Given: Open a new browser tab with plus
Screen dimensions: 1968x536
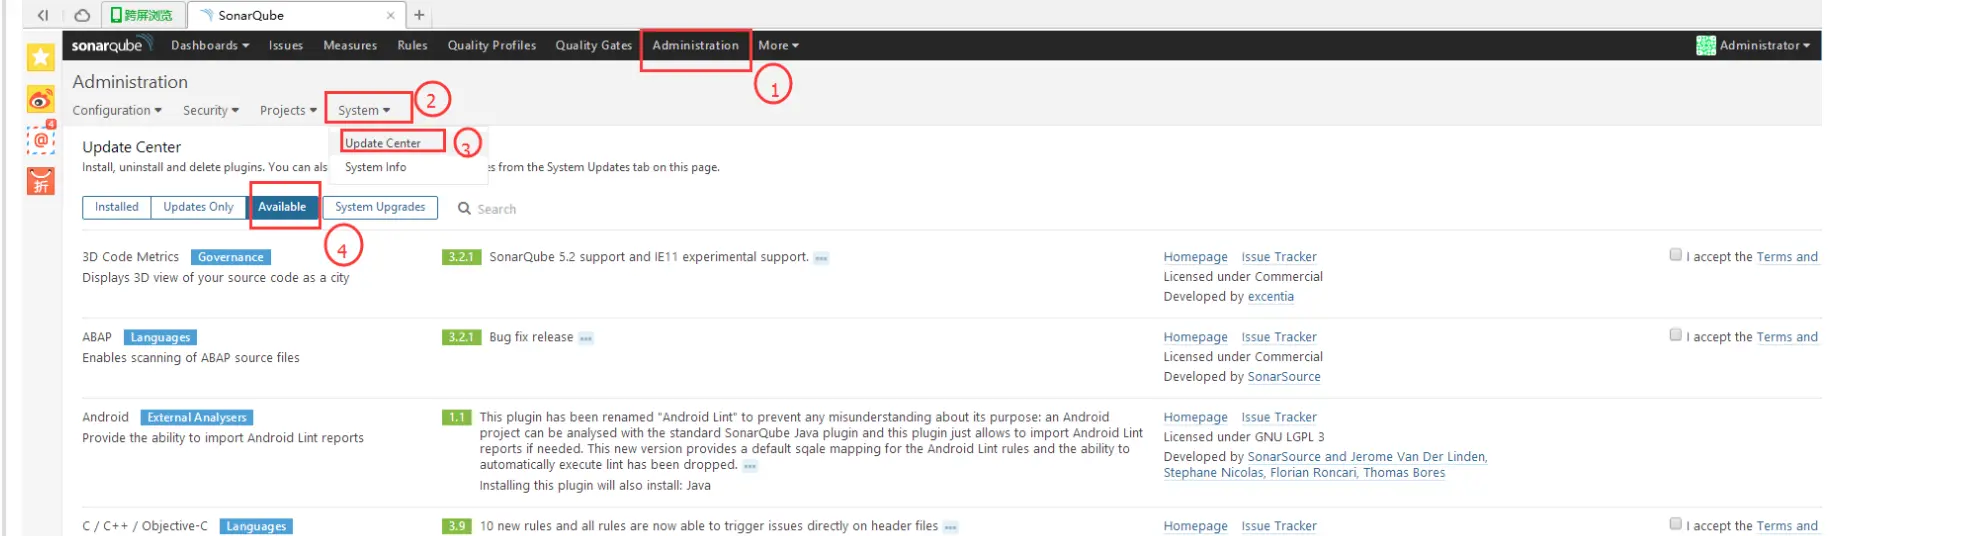Looking at the screenshot, I should (x=419, y=15).
